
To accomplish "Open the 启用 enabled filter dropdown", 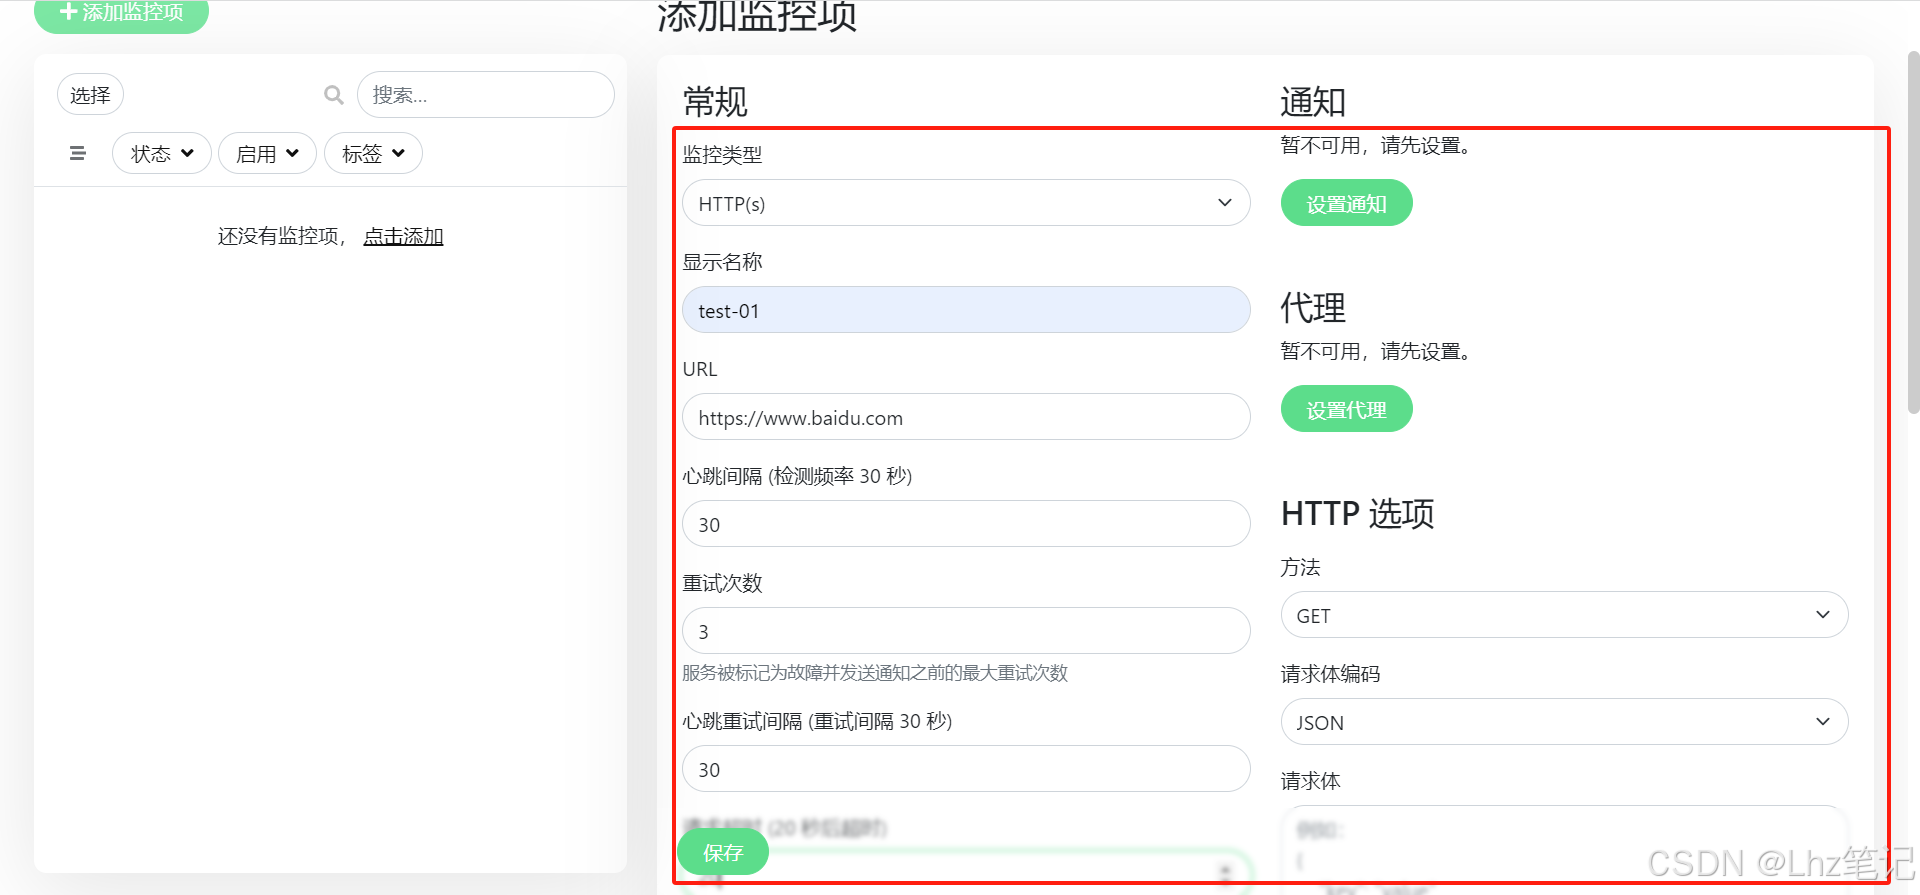I will click(x=267, y=153).
